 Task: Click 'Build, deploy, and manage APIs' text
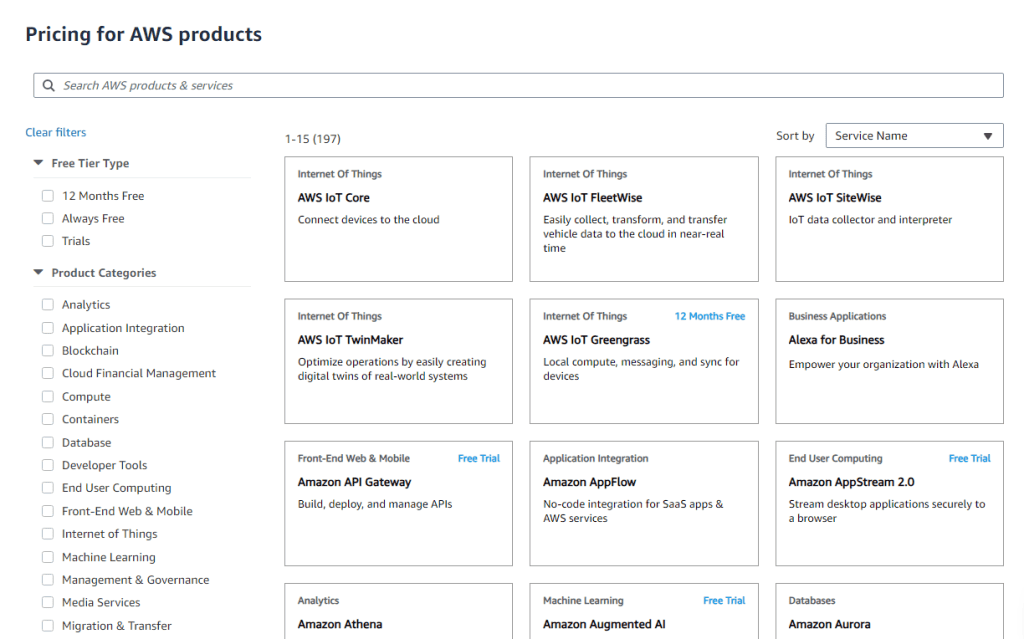click(x=375, y=504)
